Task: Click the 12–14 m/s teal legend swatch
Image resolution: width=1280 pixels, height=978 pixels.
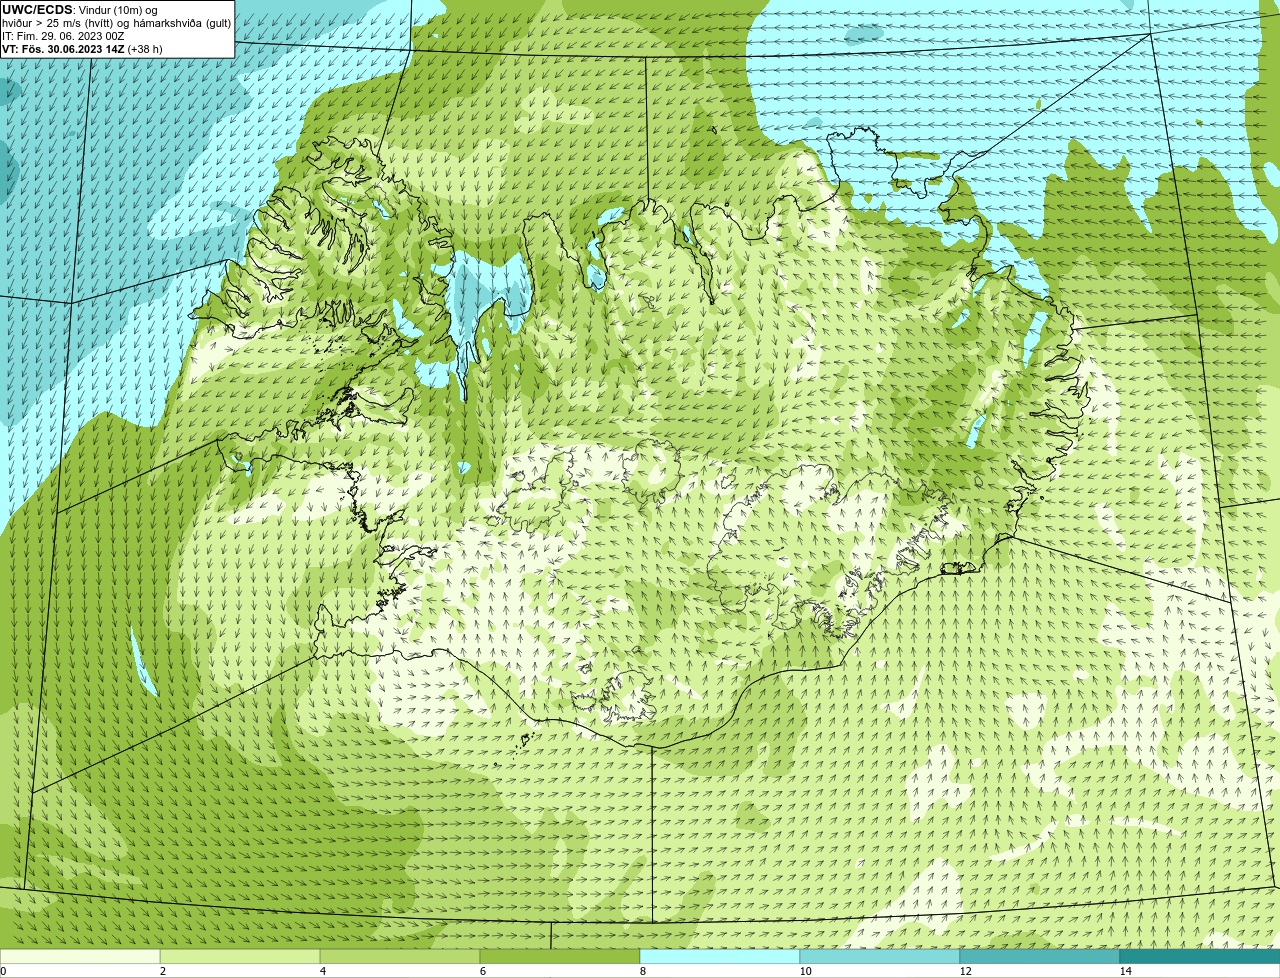Action: click(x=1040, y=957)
